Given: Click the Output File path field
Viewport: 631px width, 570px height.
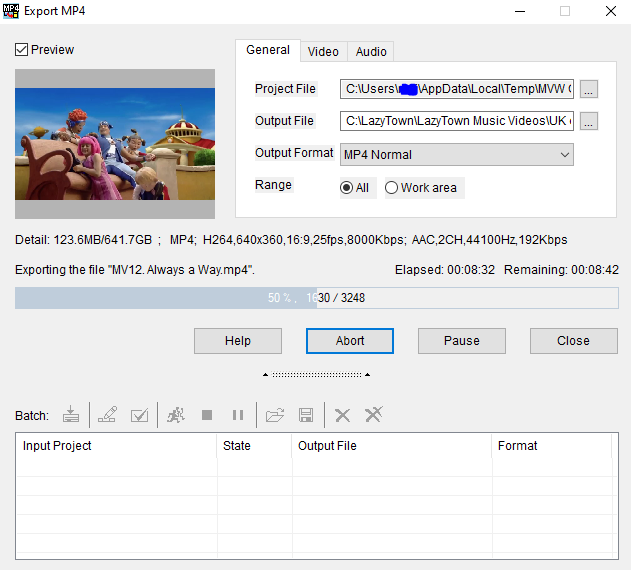Looking at the screenshot, I should pyautogui.click(x=457, y=121).
